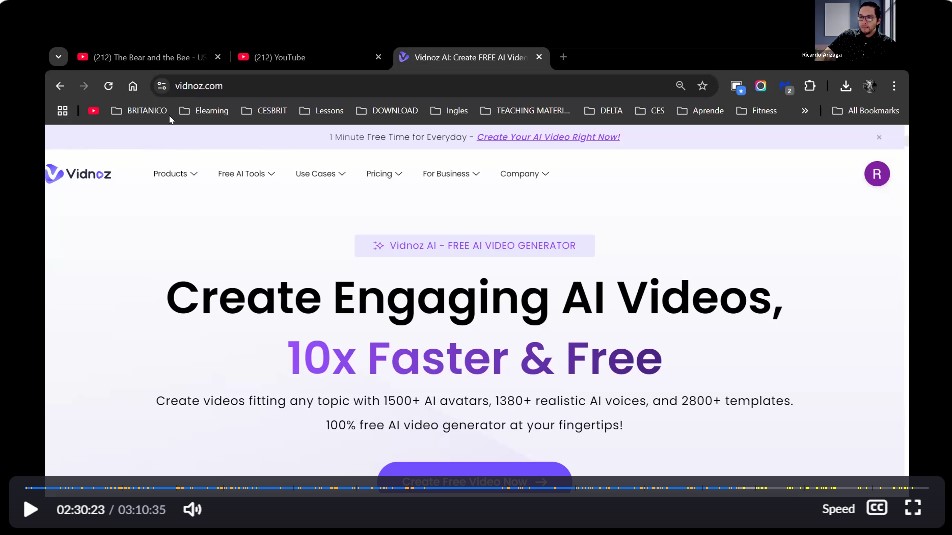Image resolution: width=952 pixels, height=535 pixels.
Task: Open the Fitness bookmark folder
Action: pos(756,111)
